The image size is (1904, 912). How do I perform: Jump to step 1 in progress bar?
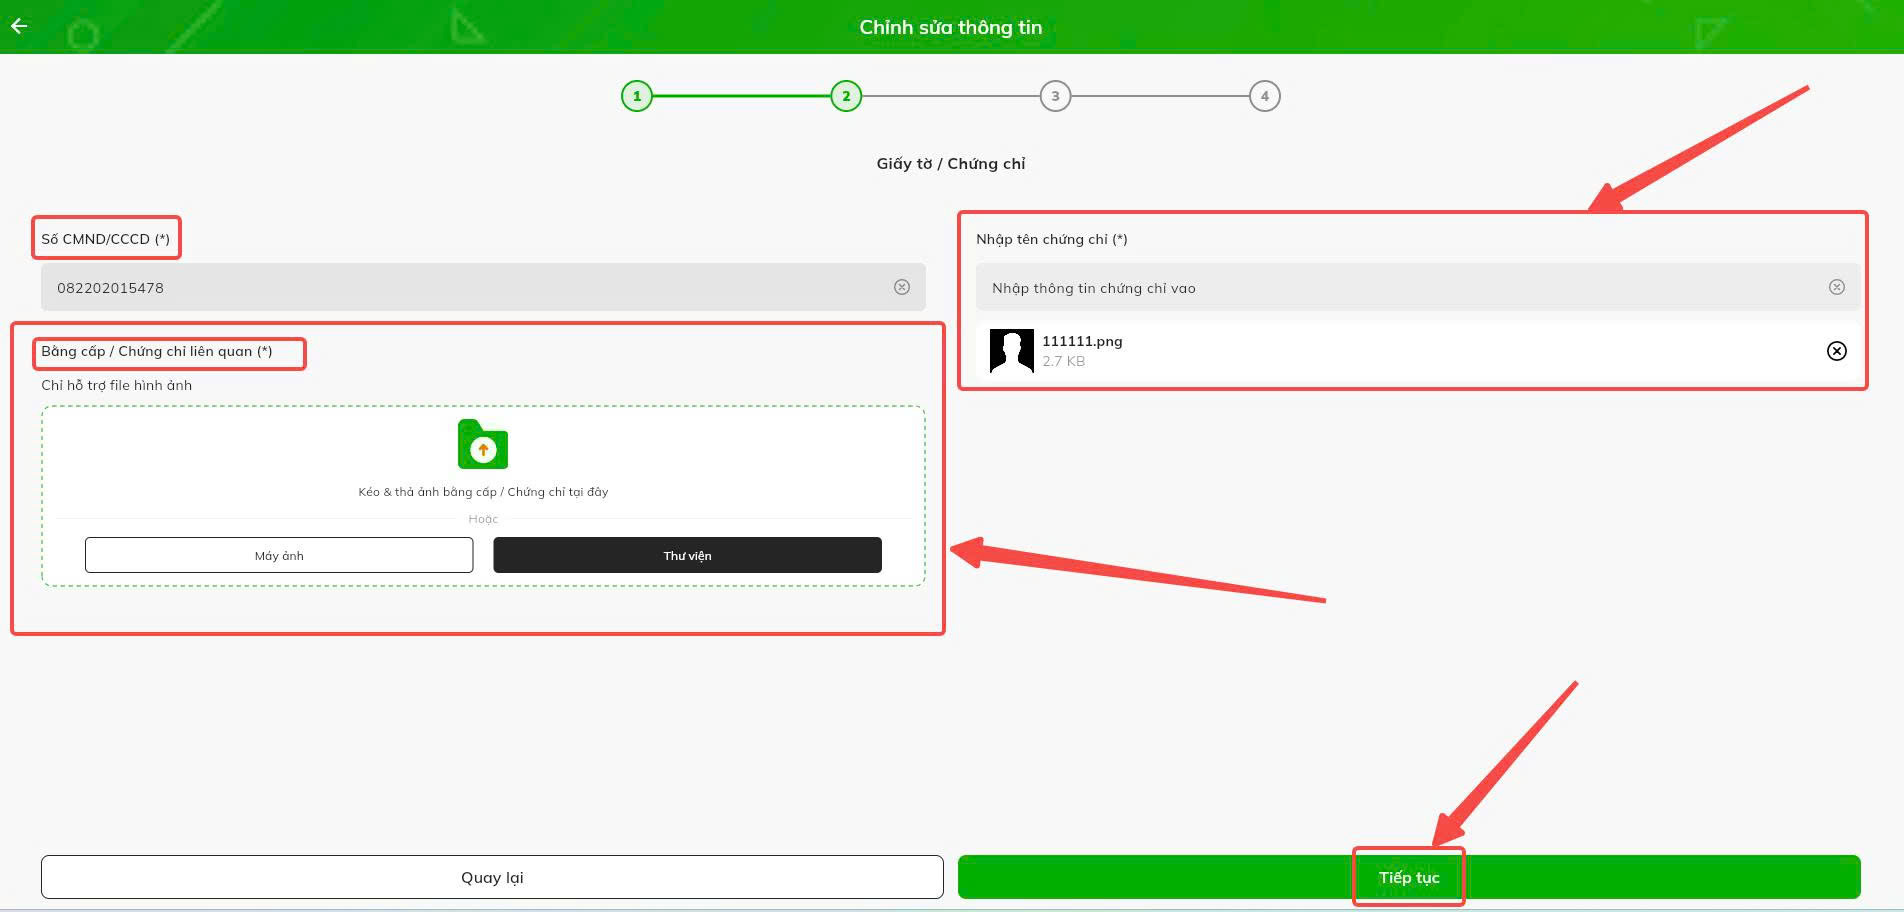tap(637, 96)
